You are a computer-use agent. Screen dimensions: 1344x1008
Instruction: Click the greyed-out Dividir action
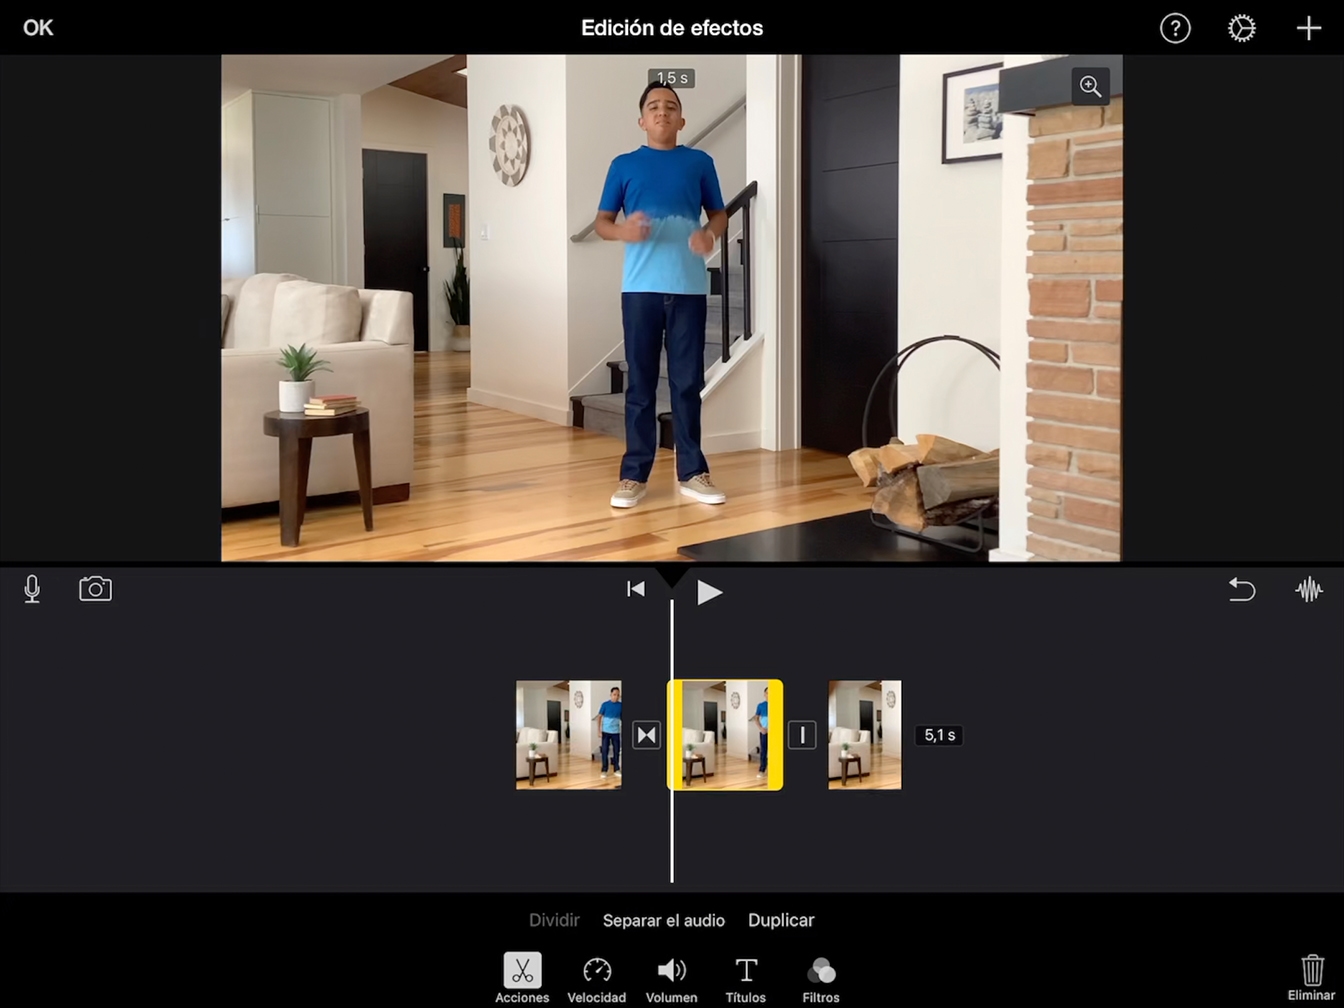pos(554,920)
